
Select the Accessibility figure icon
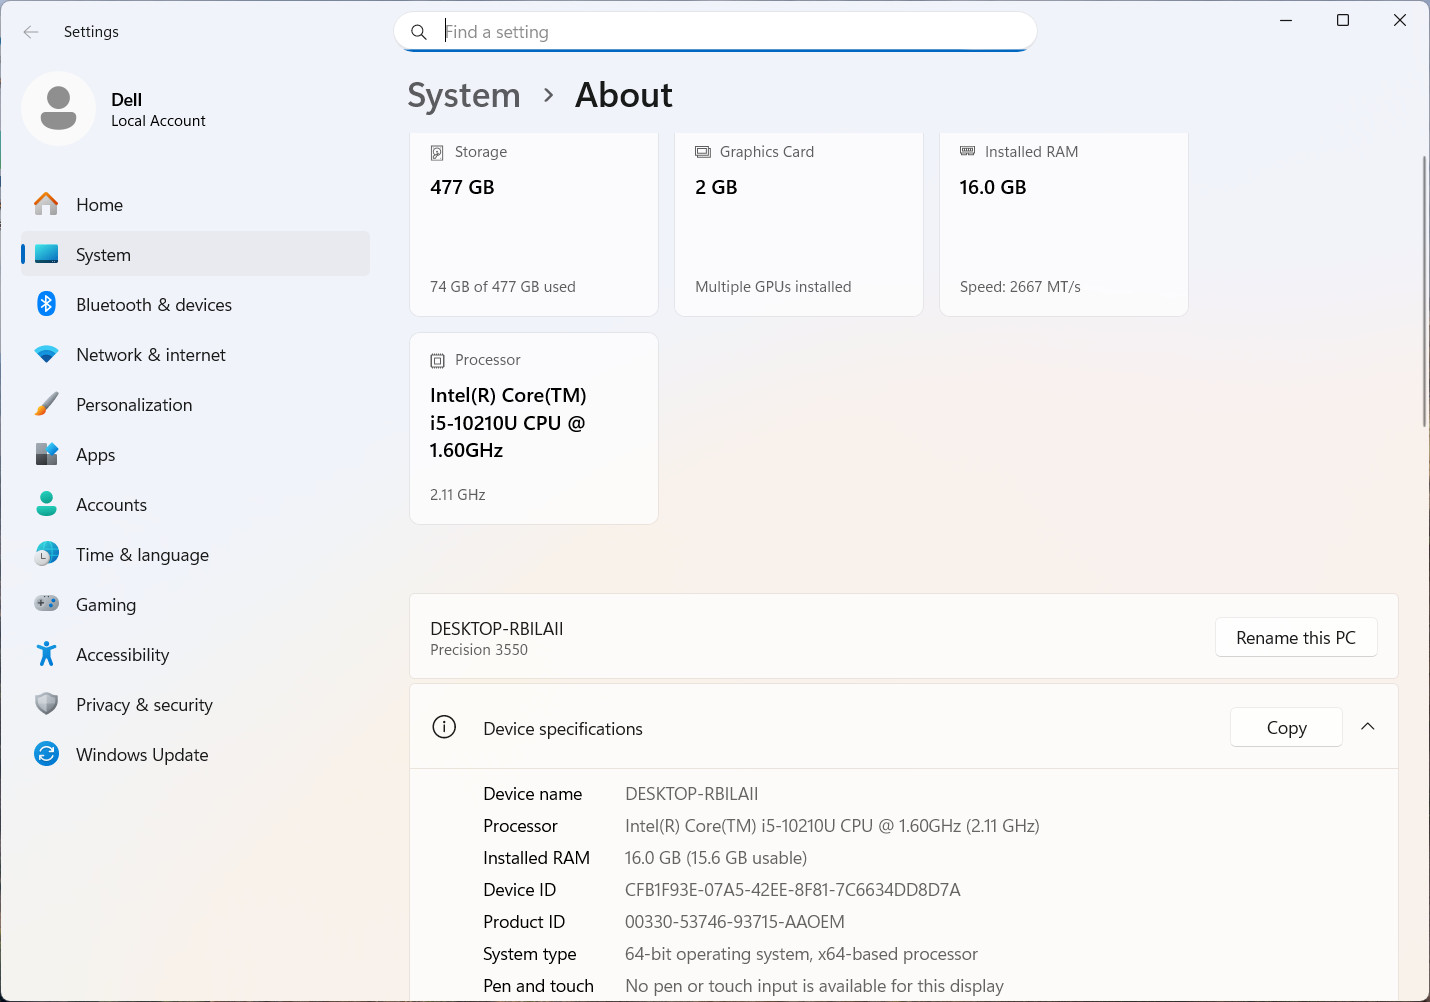[46, 654]
